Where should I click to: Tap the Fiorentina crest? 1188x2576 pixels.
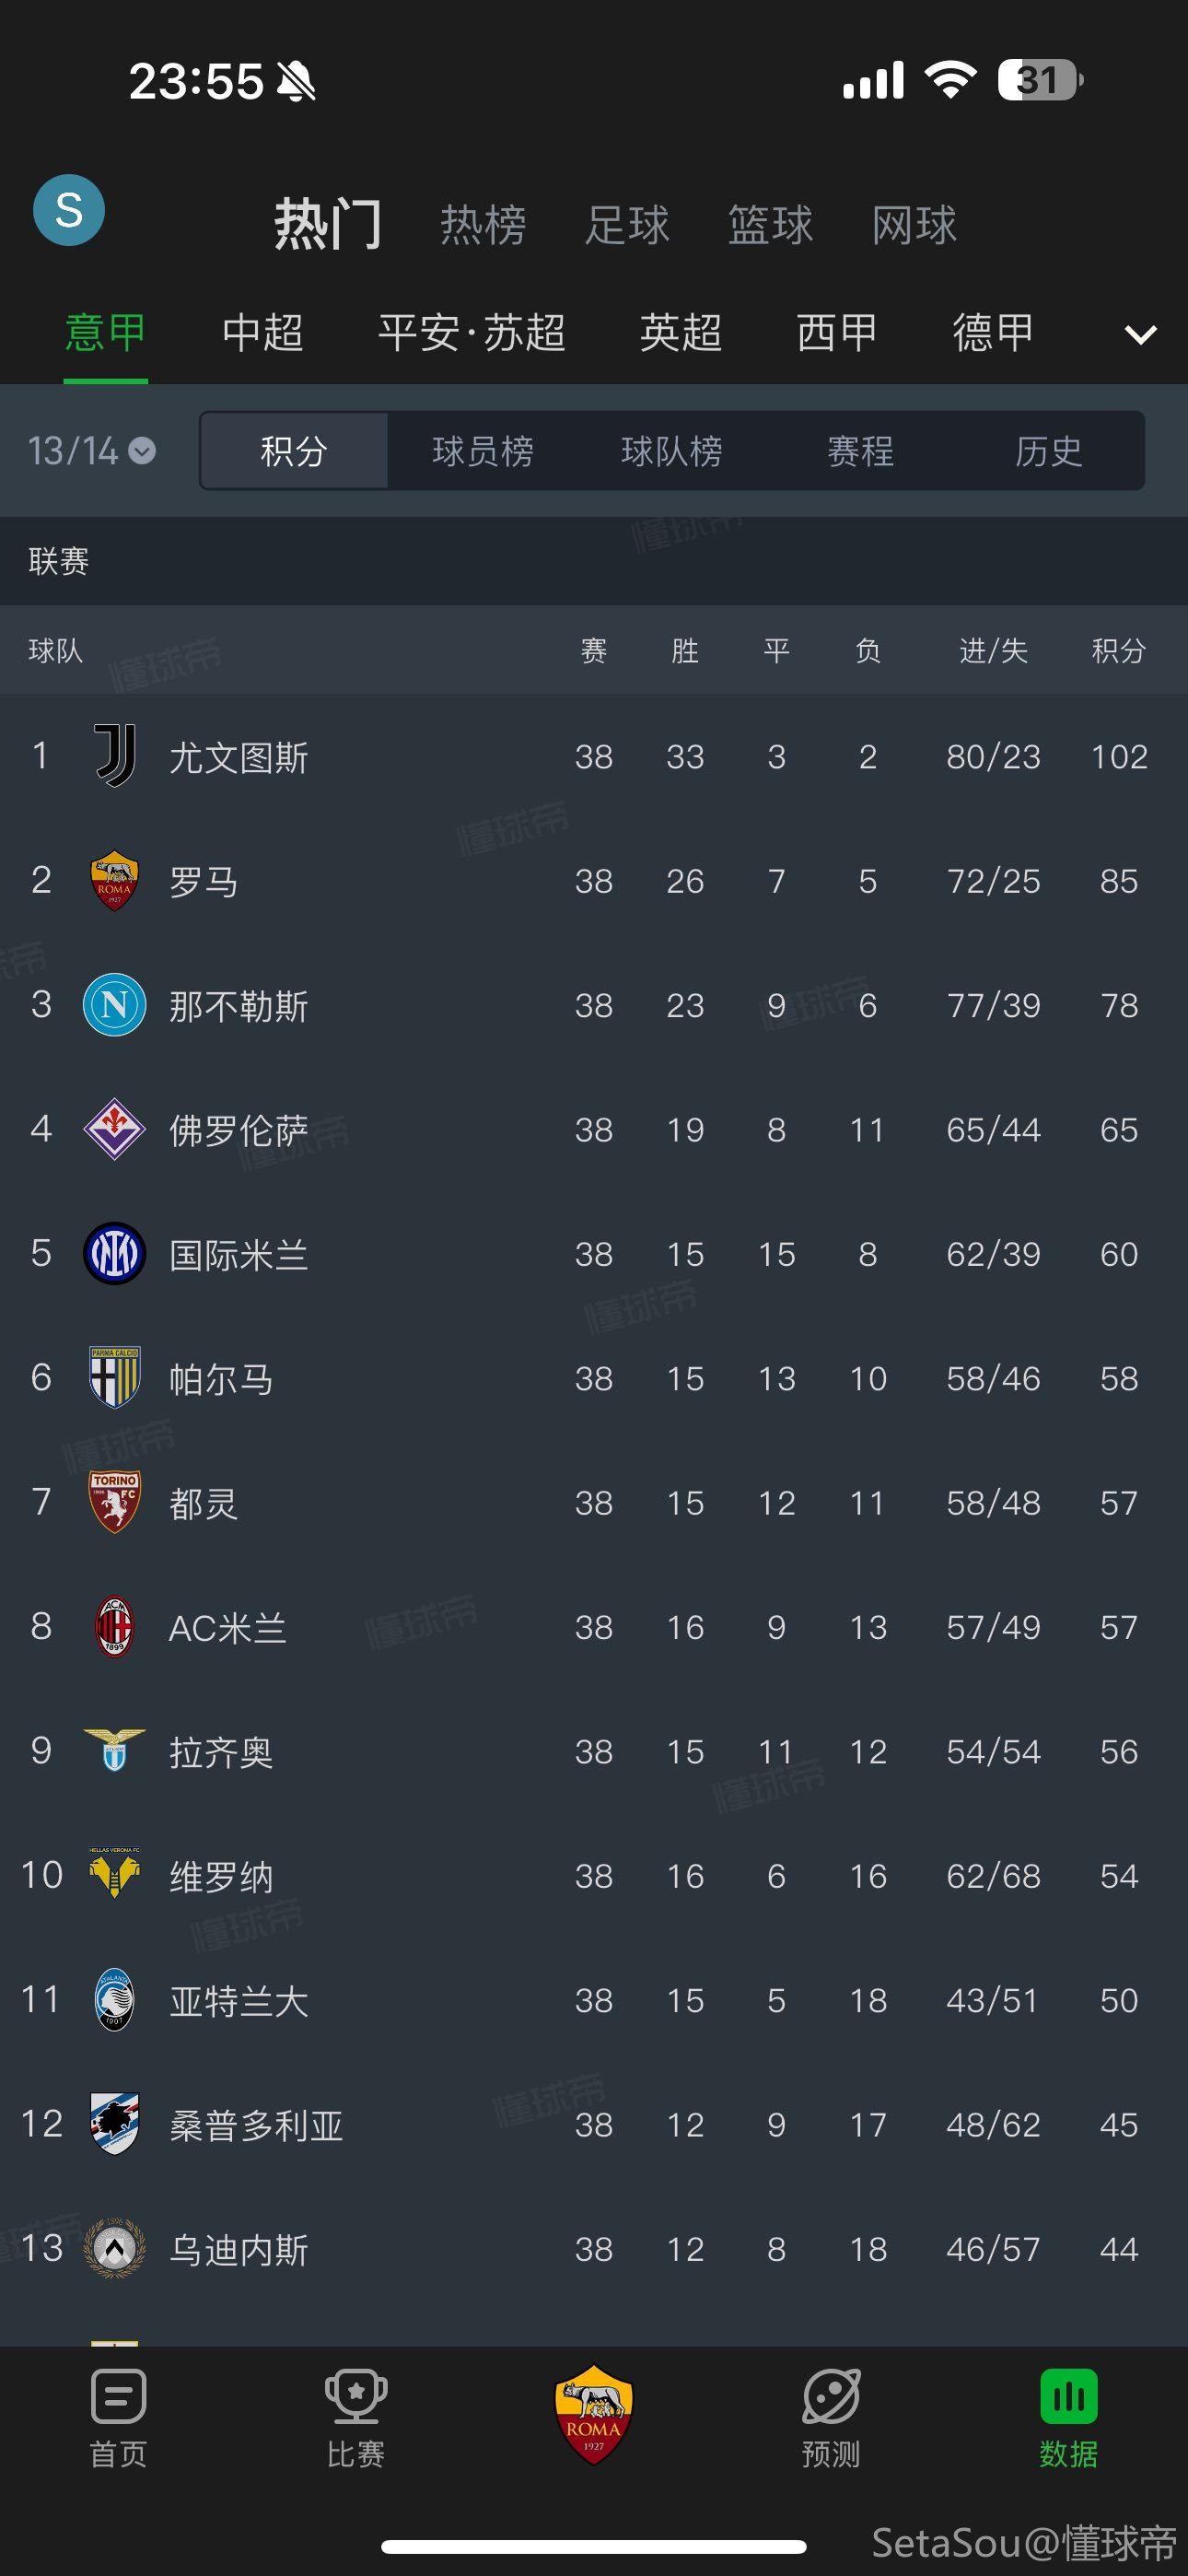coord(115,1129)
